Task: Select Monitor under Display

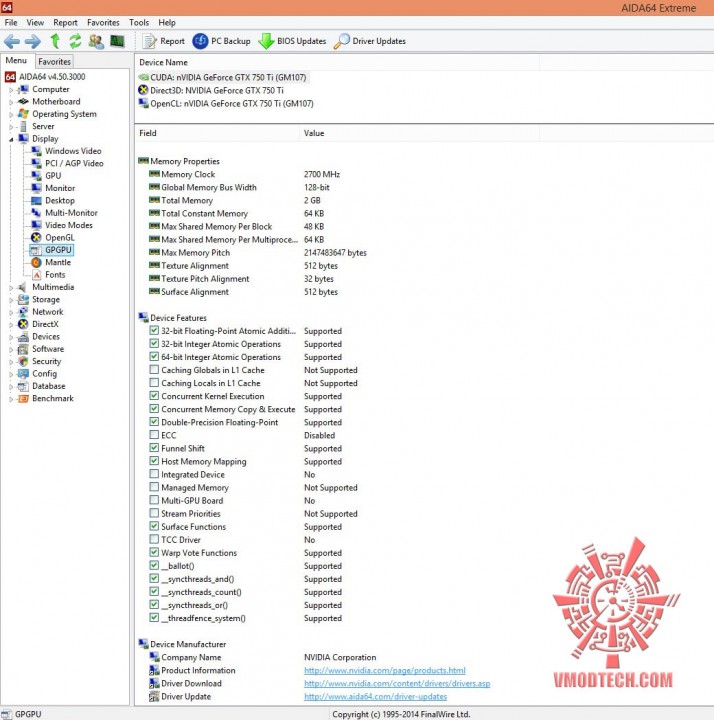Action: (53, 188)
